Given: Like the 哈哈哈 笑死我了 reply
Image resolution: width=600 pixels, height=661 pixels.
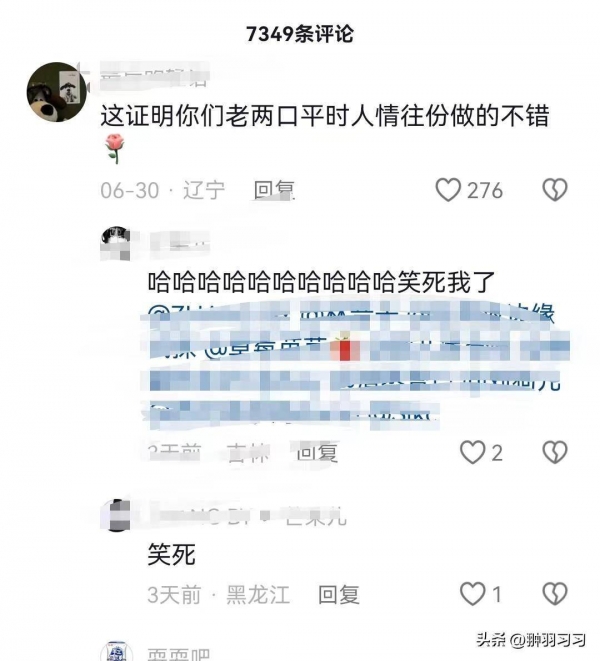Looking at the screenshot, I should tap(472, 452).
